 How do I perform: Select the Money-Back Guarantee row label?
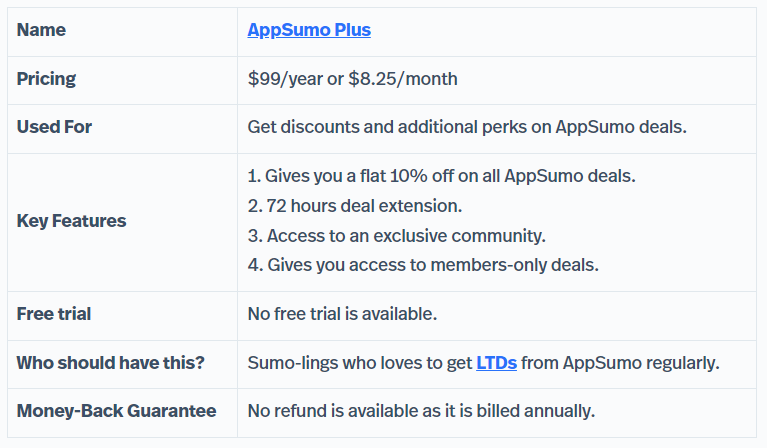(x=116, y=411)
